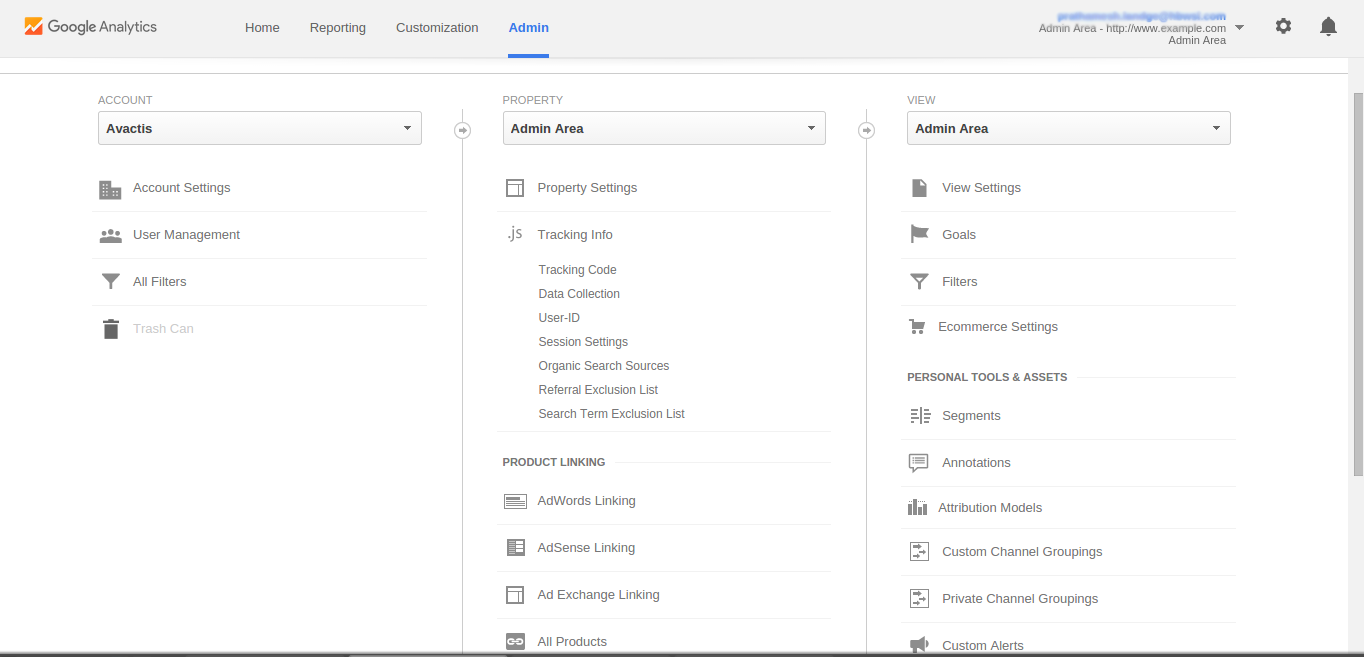Open AdSense Linking
Image resolution: width=1364 pixels, height=657 pixels.
pyautogui.click(x=586, y=548)
